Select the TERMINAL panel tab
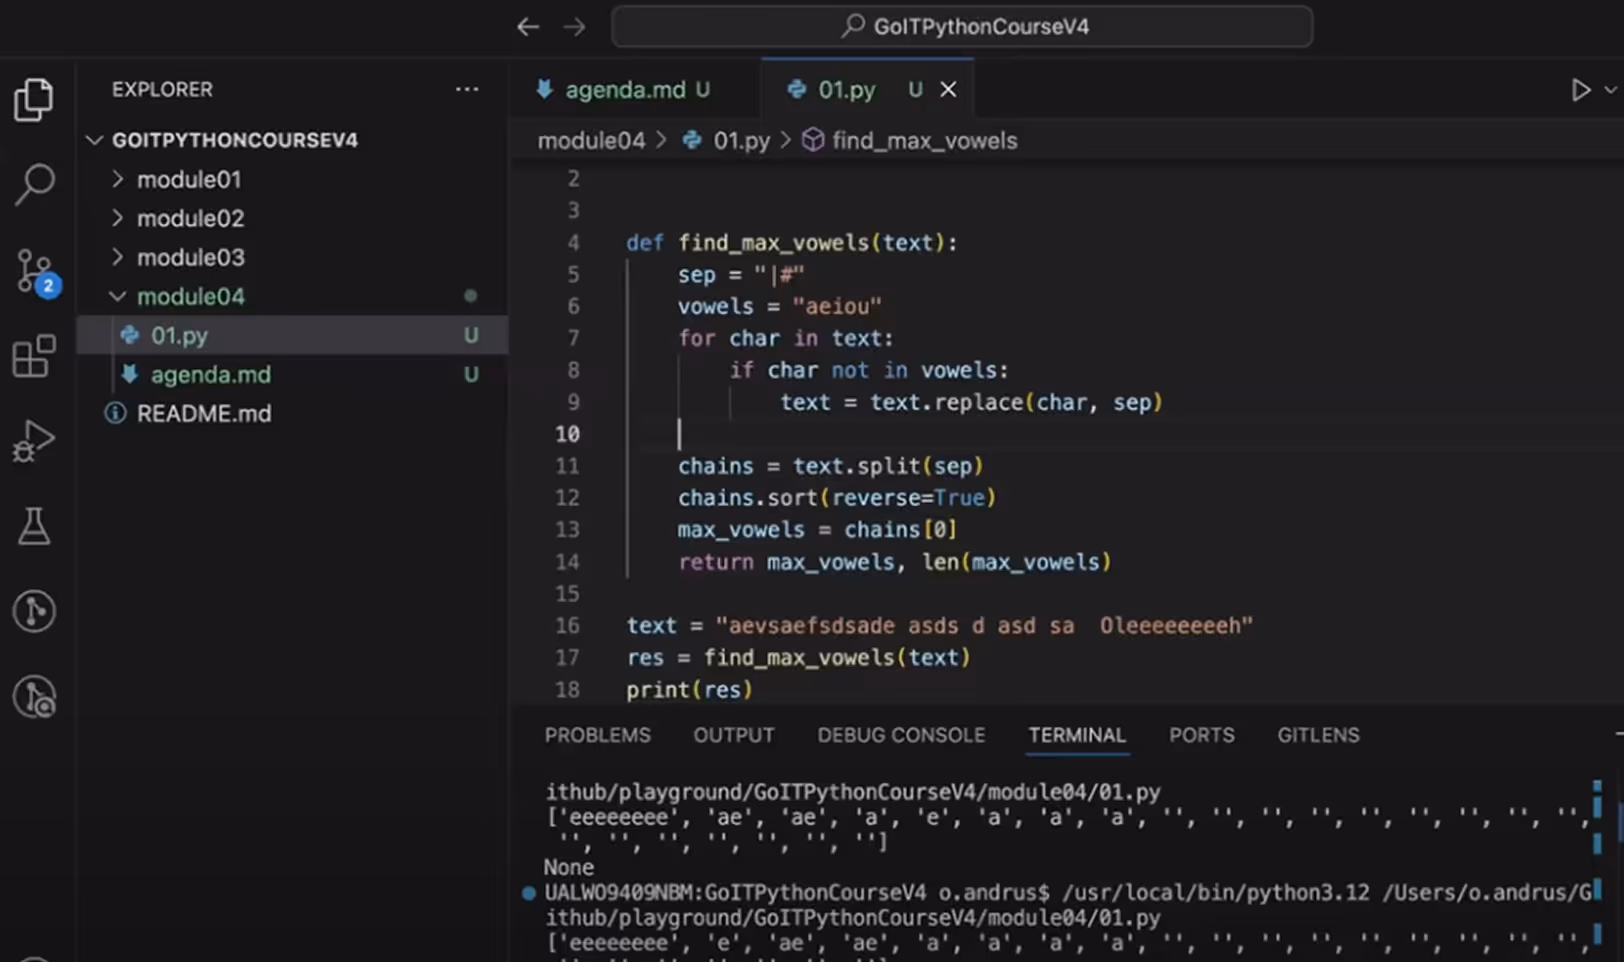The image size is (1624, 962). 1077,735
